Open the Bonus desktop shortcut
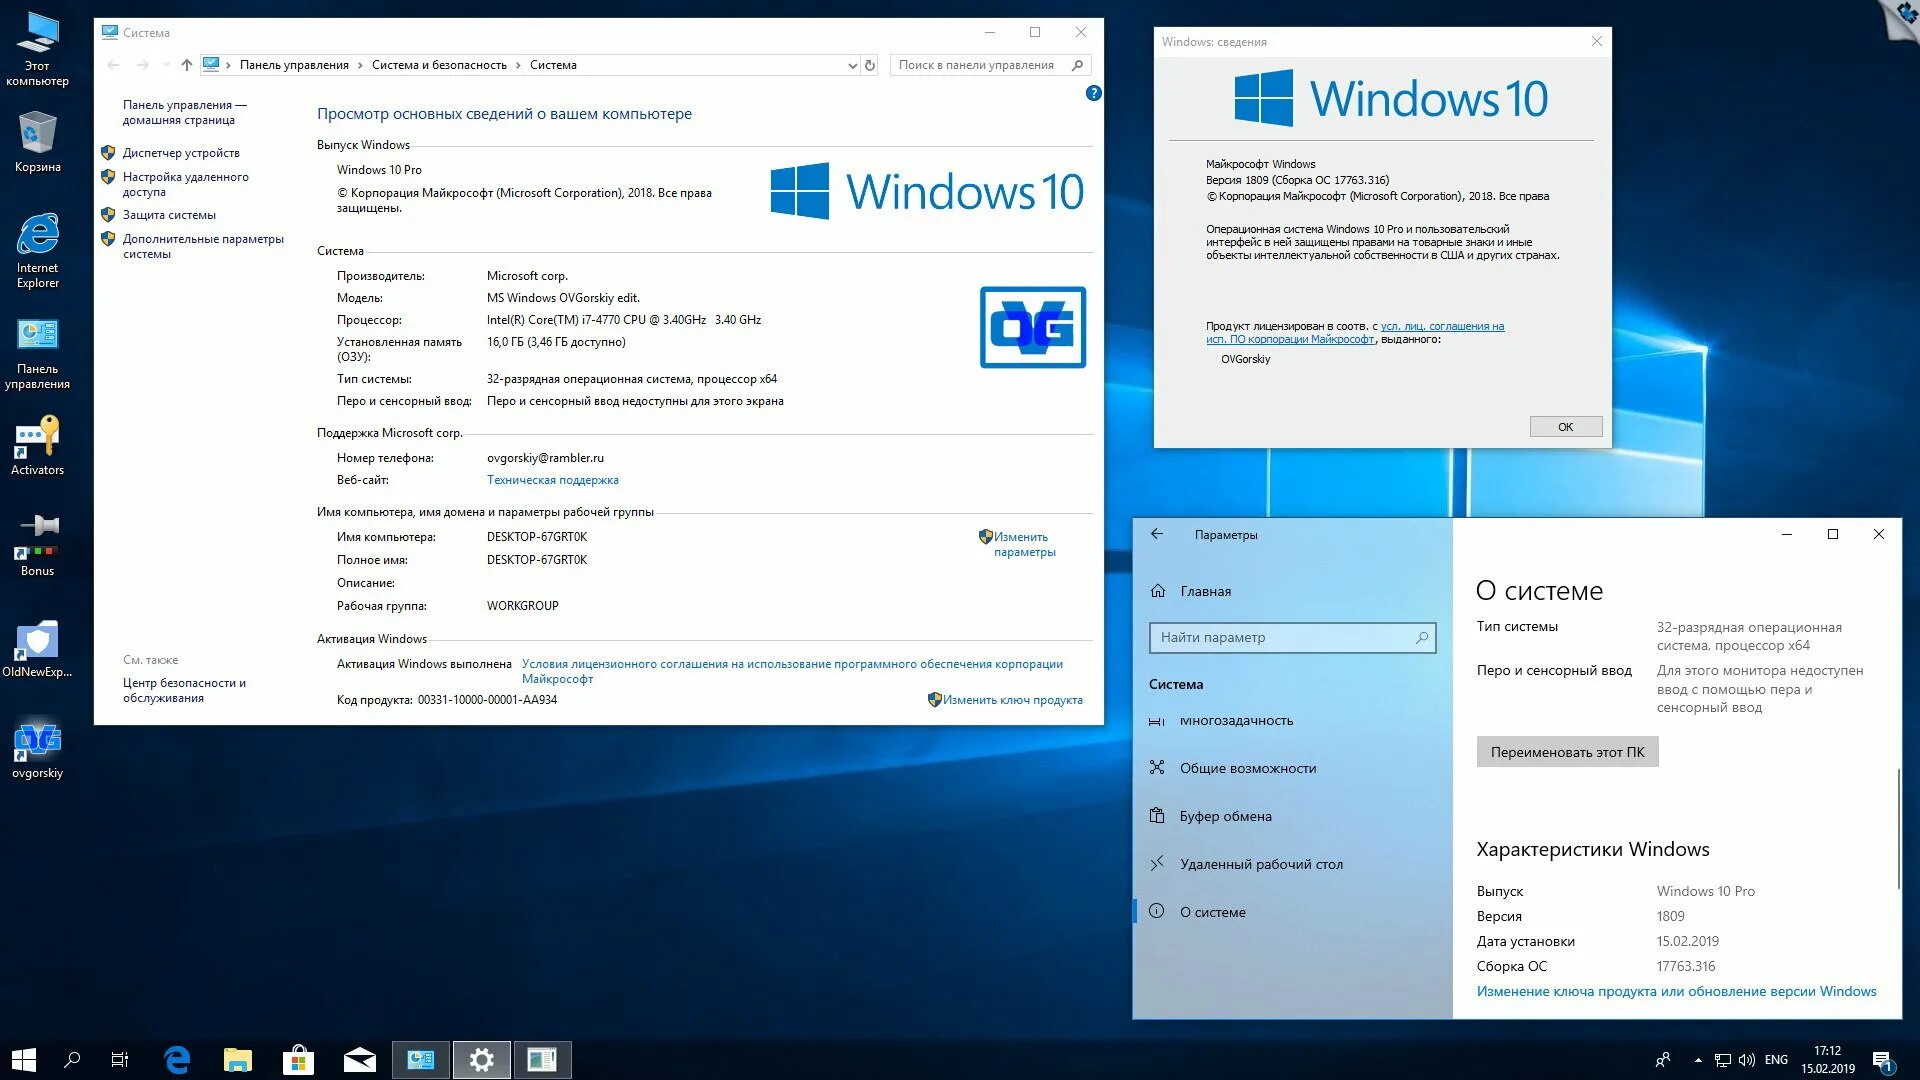Screen dimensions: 1920x1080 [37, 546]
